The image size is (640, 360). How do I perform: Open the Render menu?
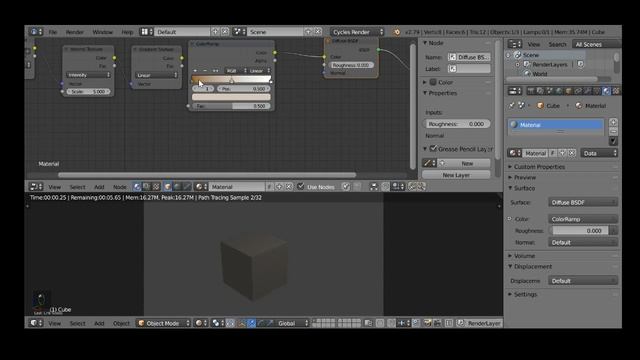(75, 32)
